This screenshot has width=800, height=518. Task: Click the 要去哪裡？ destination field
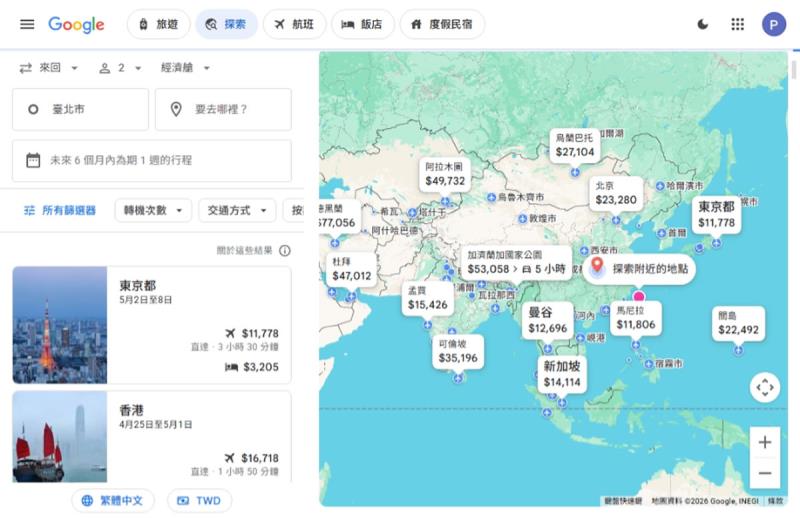(223, 109)
